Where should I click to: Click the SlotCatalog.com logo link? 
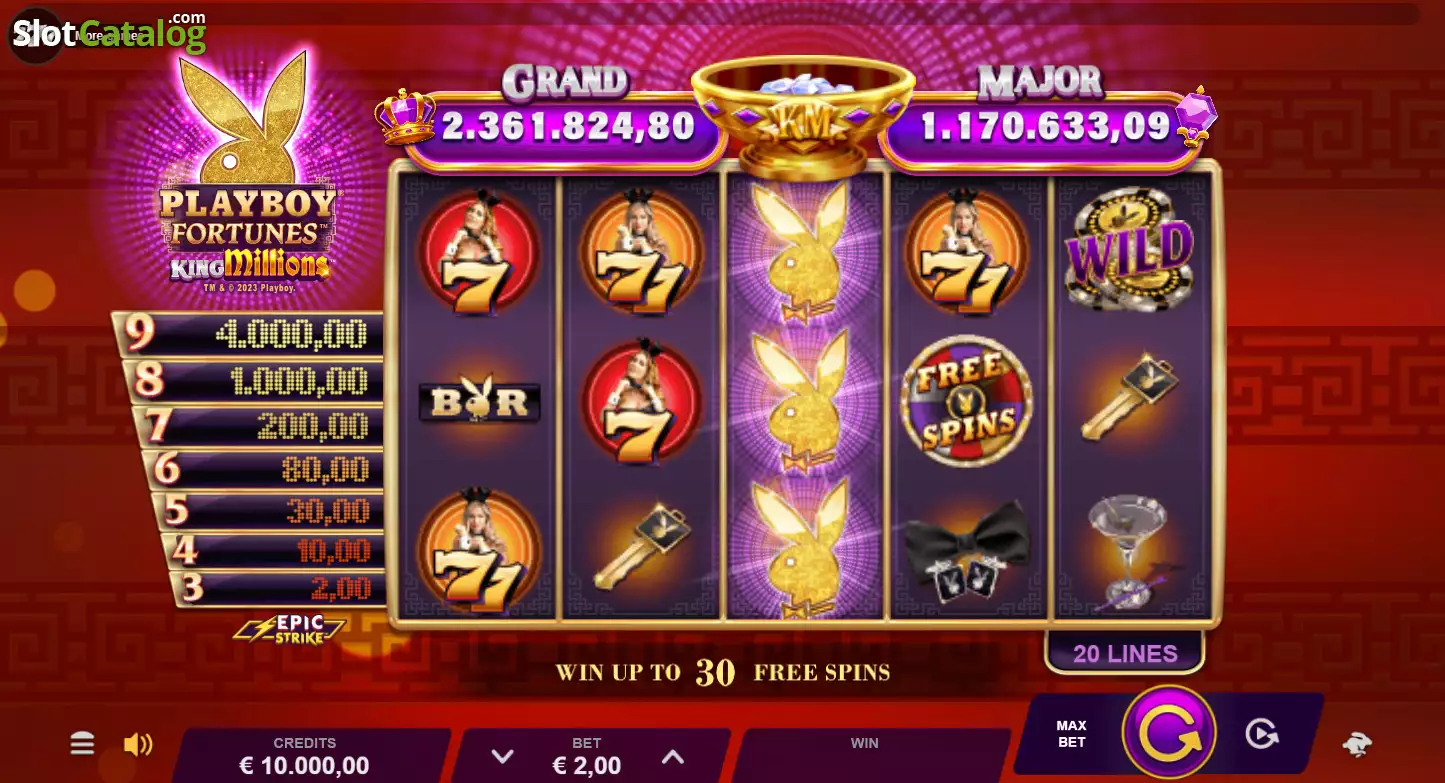point(108,33)
